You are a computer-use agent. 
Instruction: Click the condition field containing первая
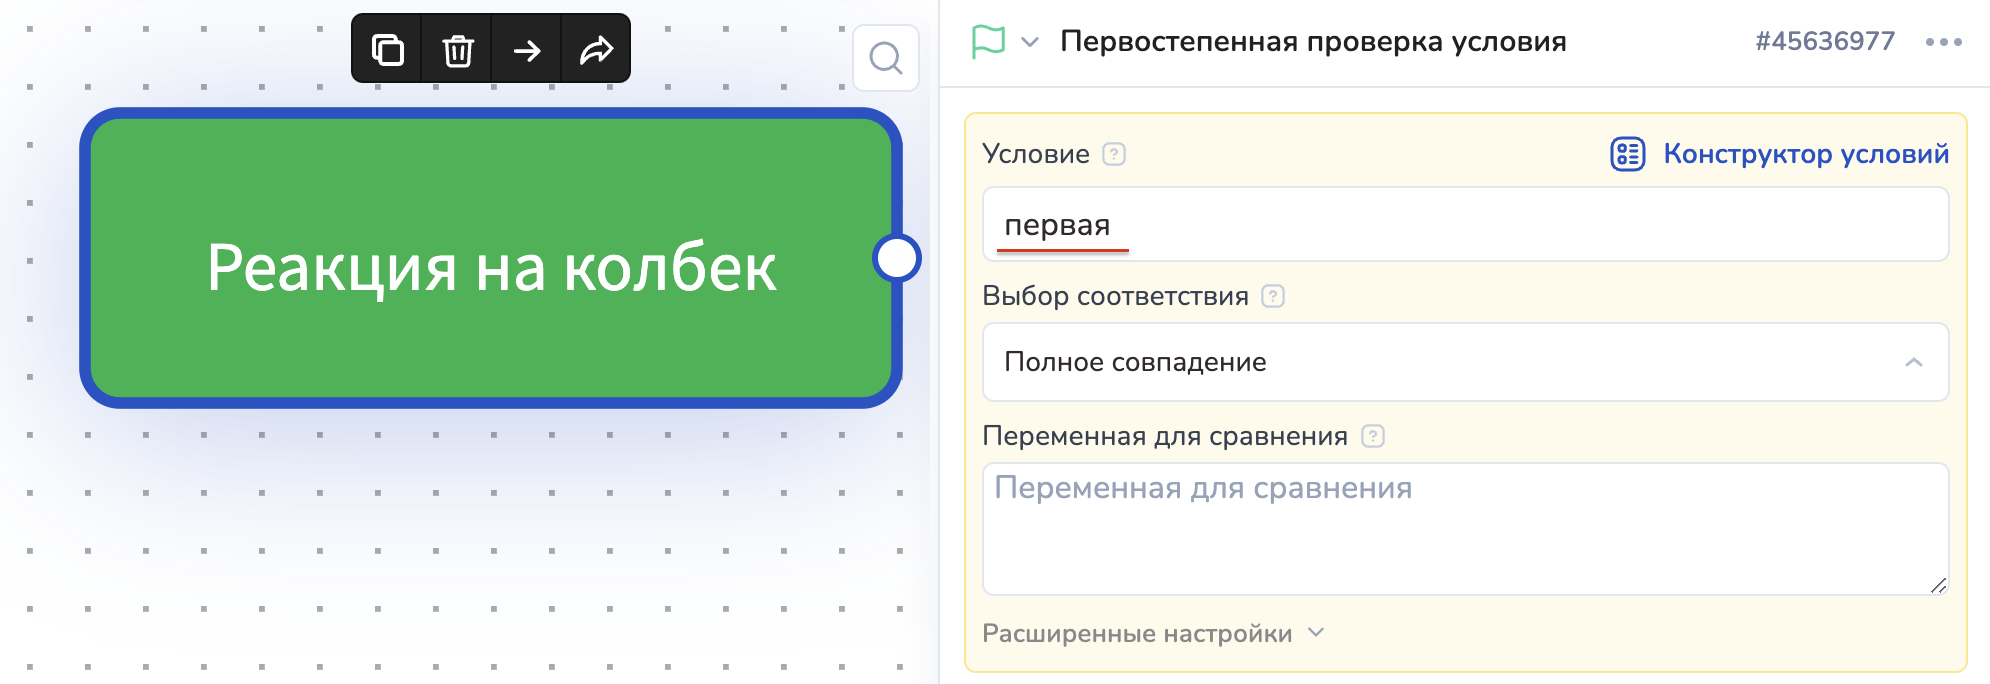point(1465,225)
